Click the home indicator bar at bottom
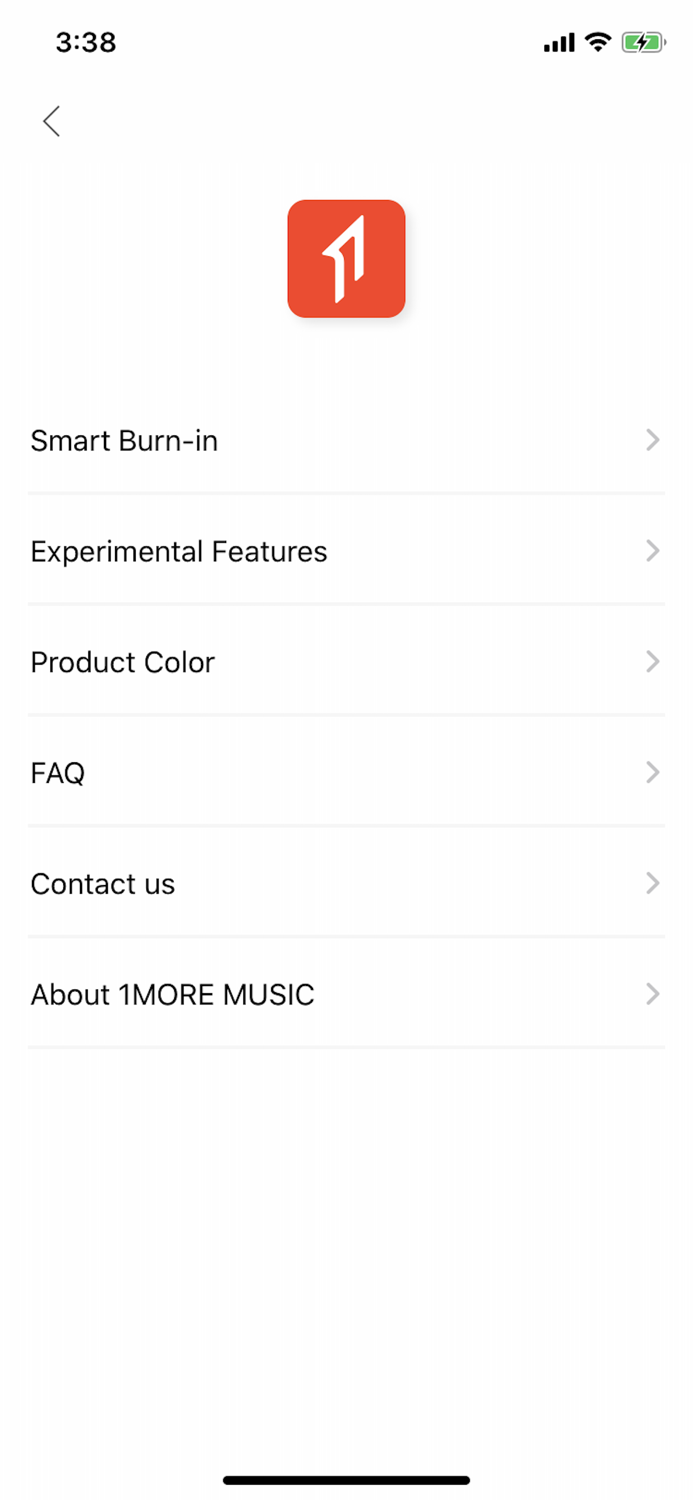This screenshot has height=1500, width=693. 346,1479
